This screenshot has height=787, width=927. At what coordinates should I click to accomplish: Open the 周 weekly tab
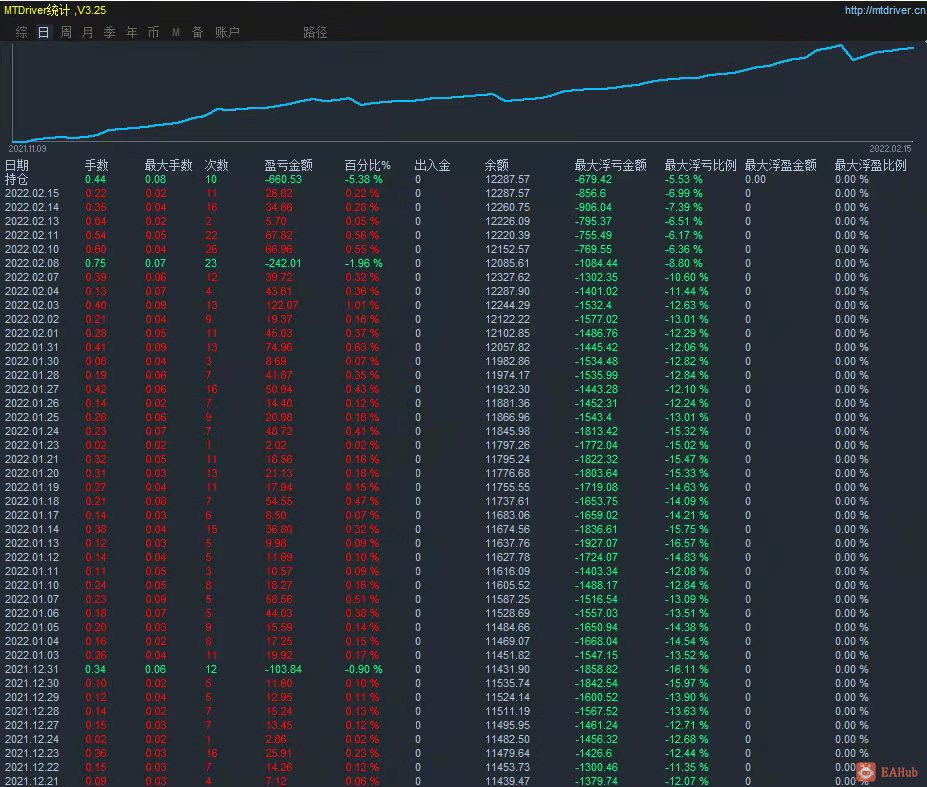click(x=66, y=32)
